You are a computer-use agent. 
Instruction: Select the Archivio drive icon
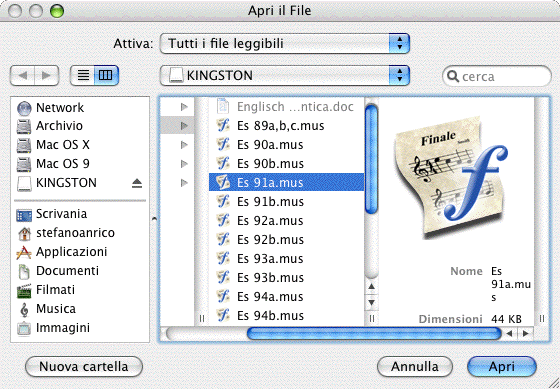pos(24,126)
